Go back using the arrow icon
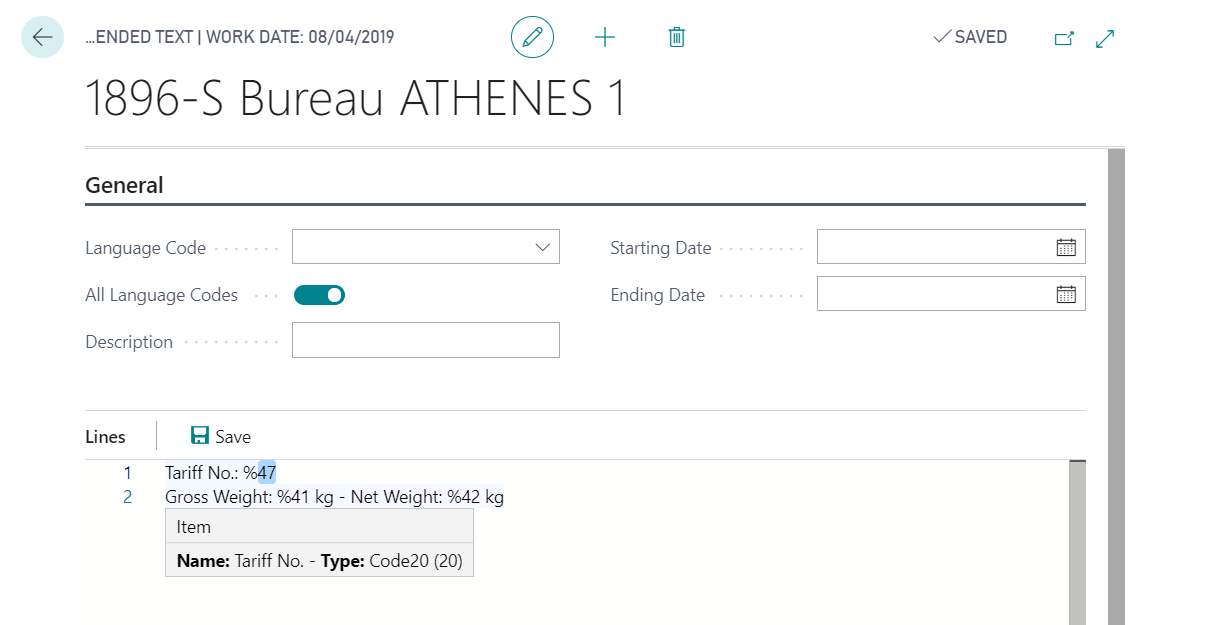Screen dimensions: 1208x625 pos(42,37)
